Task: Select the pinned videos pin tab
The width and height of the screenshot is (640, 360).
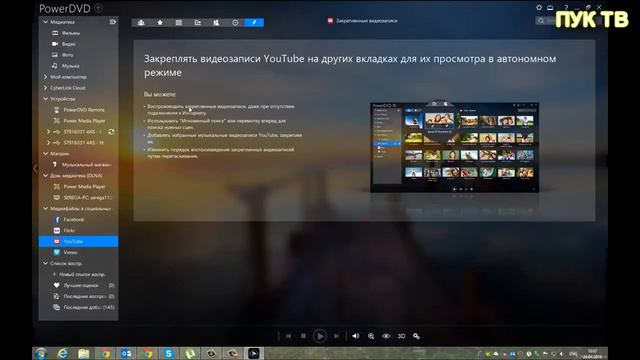Action: 254,22
